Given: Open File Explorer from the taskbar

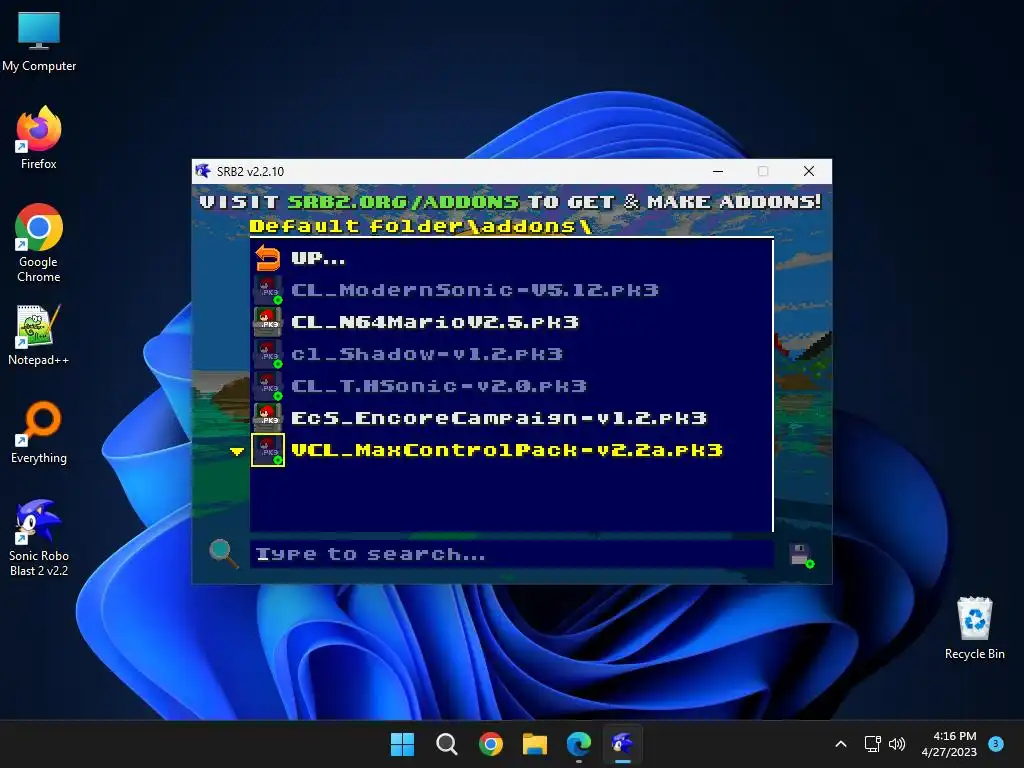Looking at the screenshot, I should (x=535, y=744).
